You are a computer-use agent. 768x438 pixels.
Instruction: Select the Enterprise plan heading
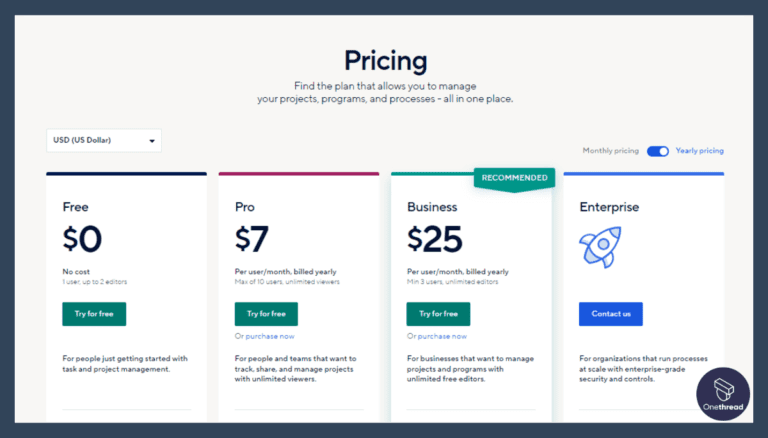tap(609, 208)
